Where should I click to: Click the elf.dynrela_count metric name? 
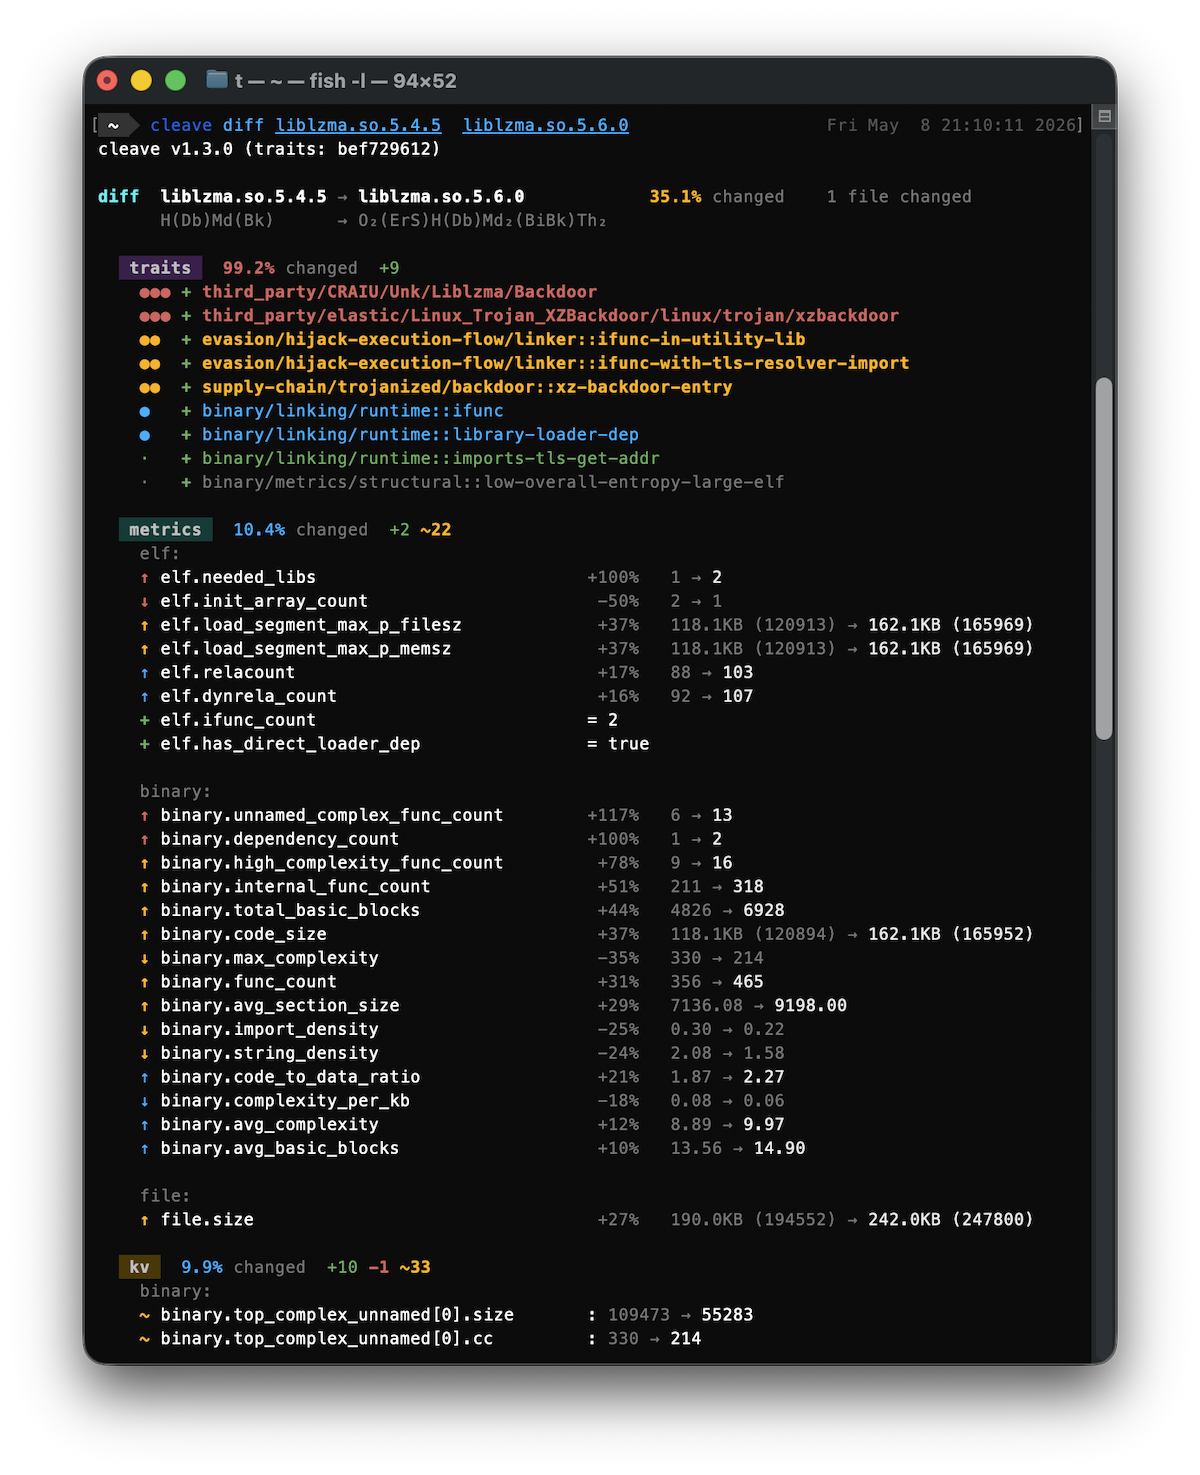(248, 696)
